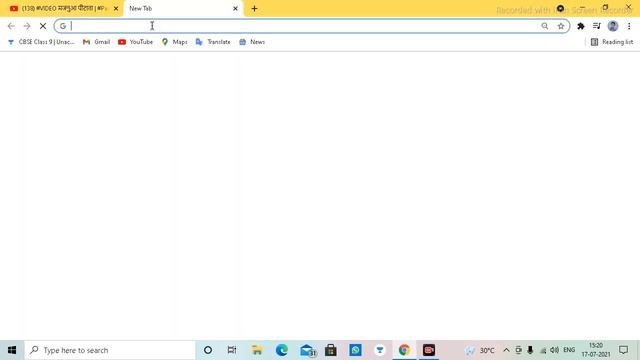Open the Mail app on taskbar
The height and width of the screenshot is (360, 640).
coord(307,350)
